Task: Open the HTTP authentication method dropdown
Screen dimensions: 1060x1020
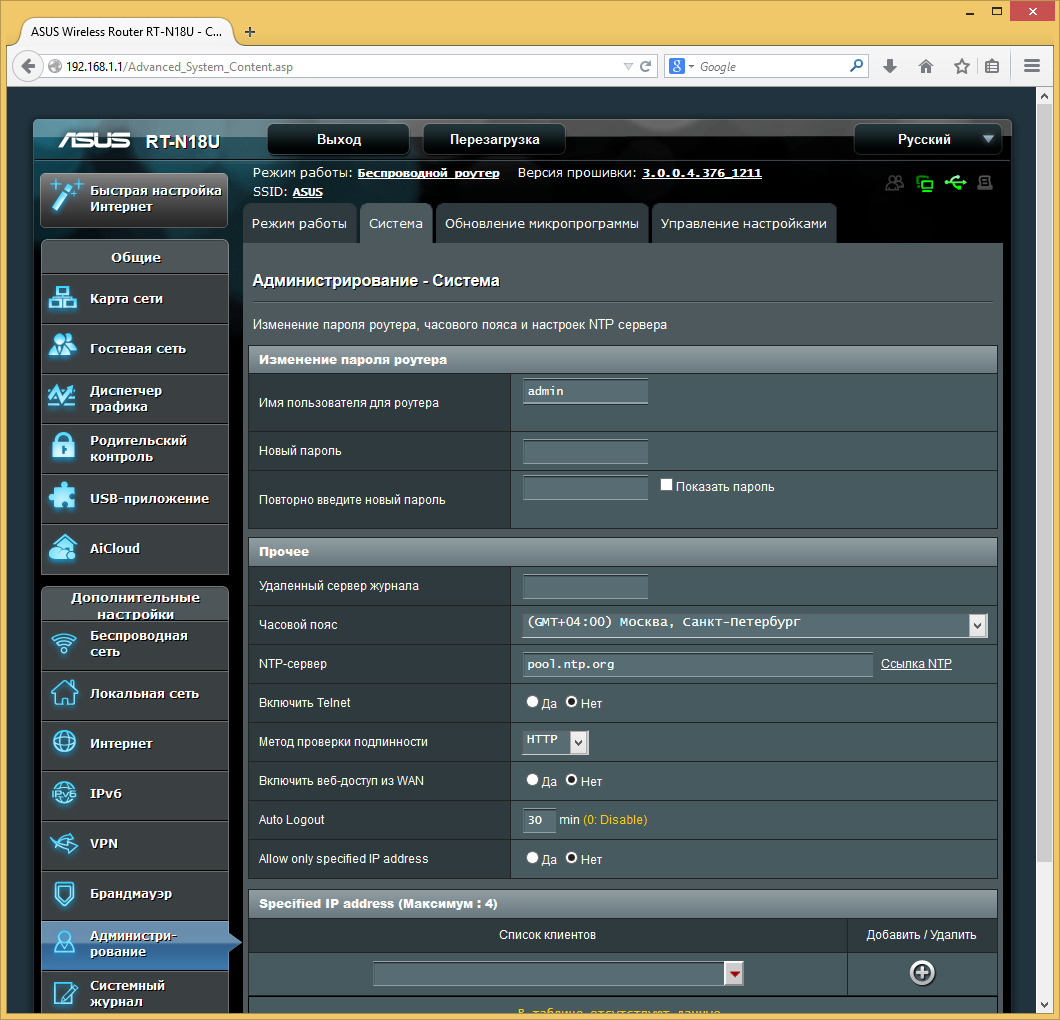Action: click(555, 742)
